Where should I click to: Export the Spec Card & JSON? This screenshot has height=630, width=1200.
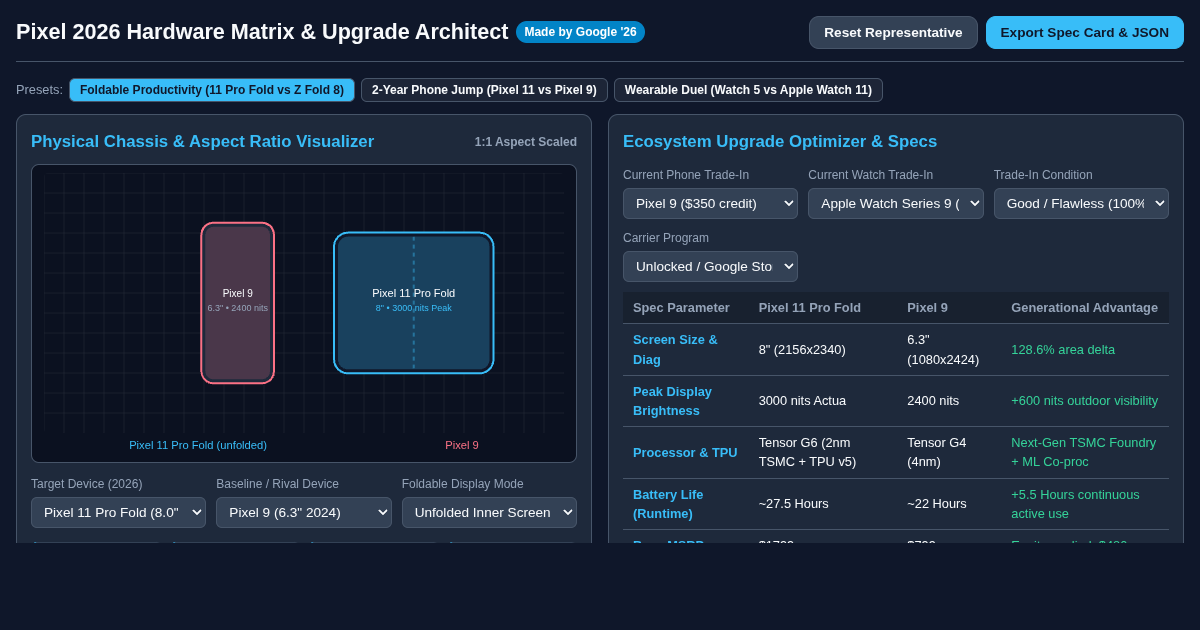pyautogui.click(x=1085, y=32)
